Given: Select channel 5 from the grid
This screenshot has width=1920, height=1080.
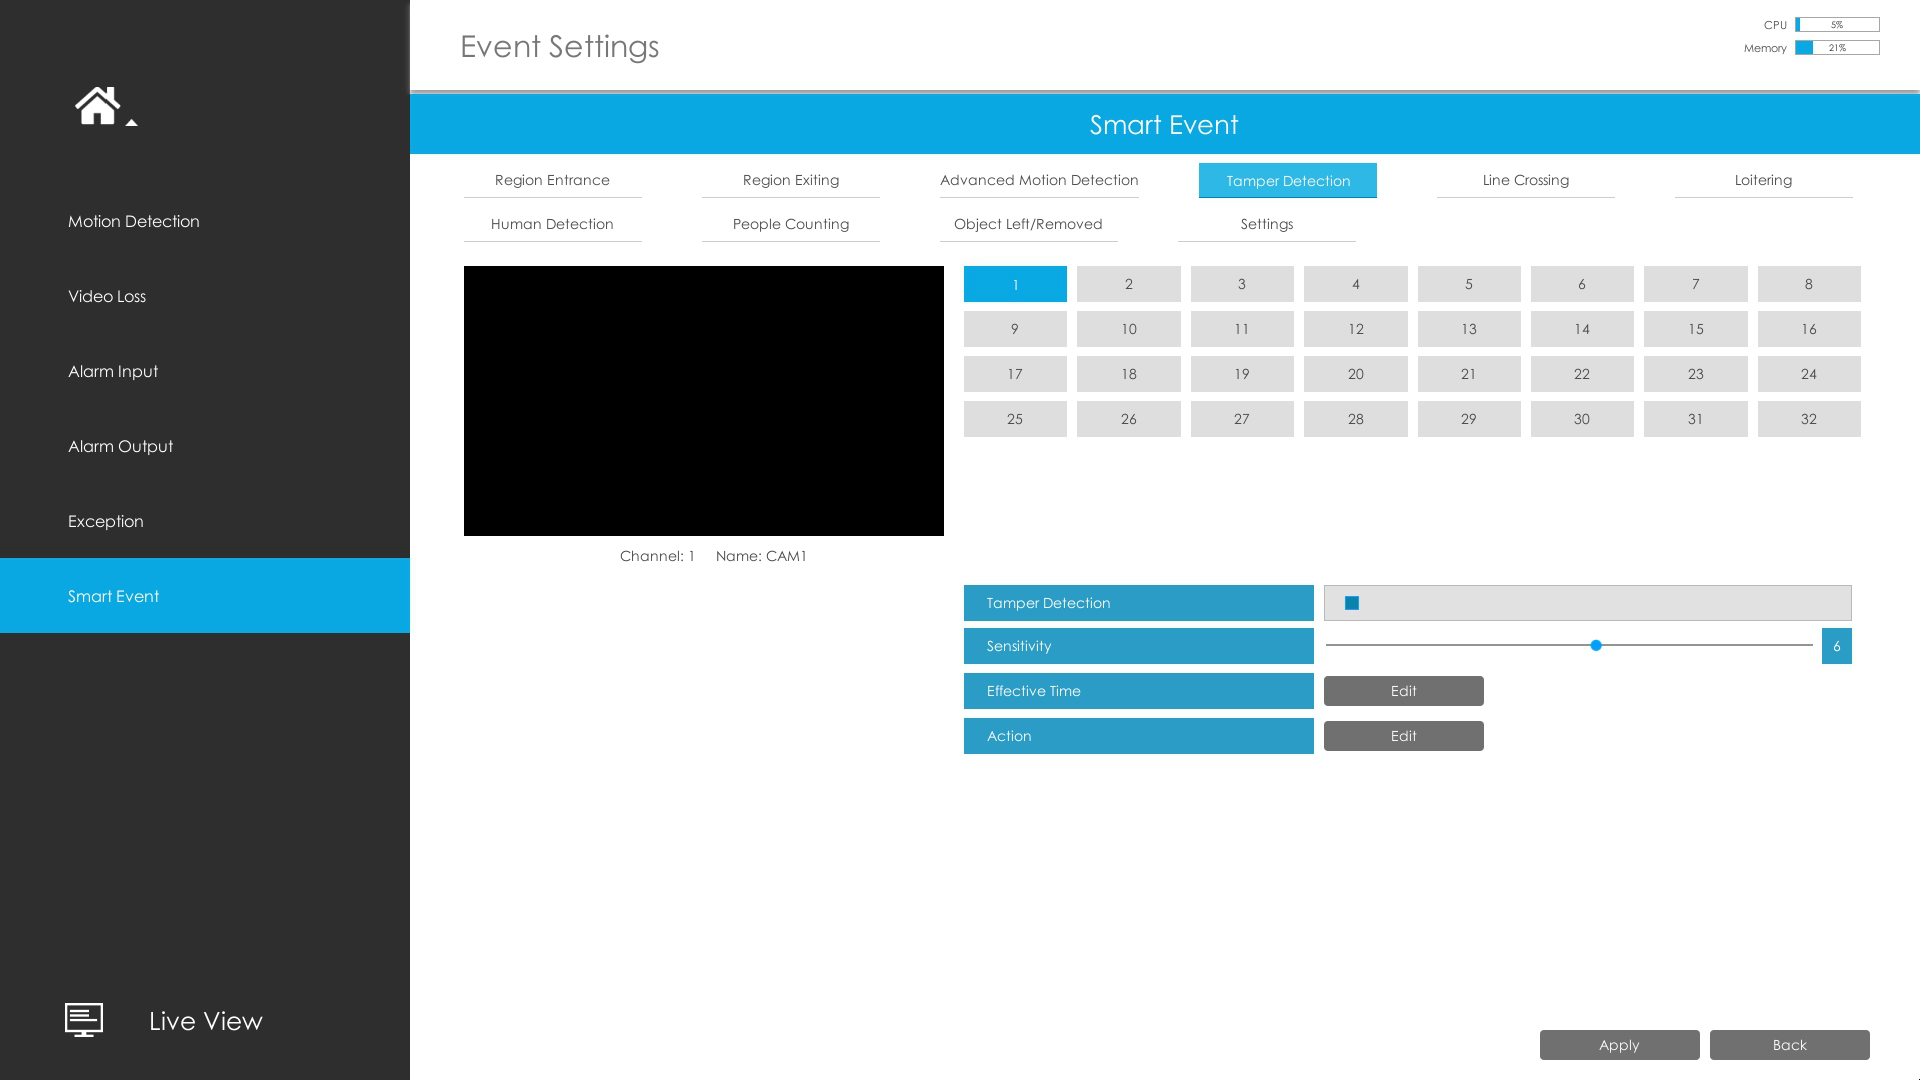Looking at the screenshot, I should pyautogui.click(x=1469, y=284).
